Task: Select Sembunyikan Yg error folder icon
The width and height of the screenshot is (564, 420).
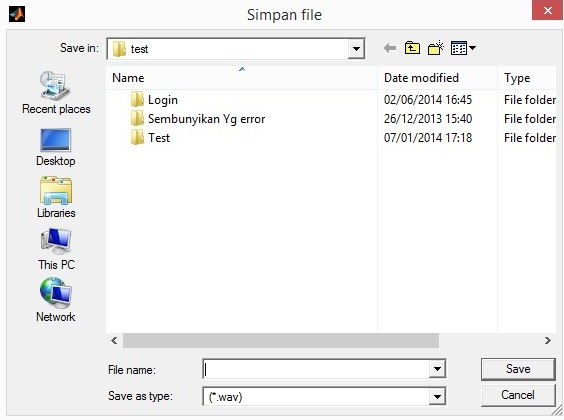Action: tap(137, 118)
